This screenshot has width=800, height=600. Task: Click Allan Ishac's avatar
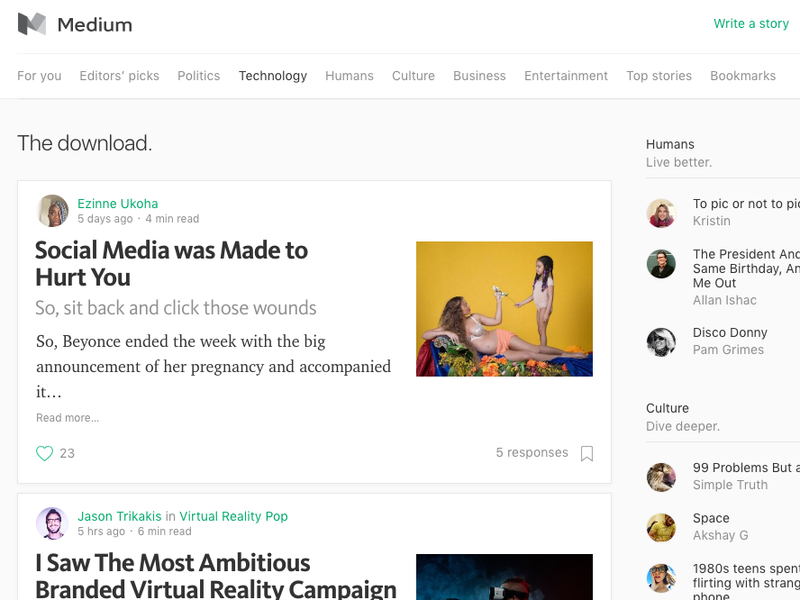(x=661, y=264)
